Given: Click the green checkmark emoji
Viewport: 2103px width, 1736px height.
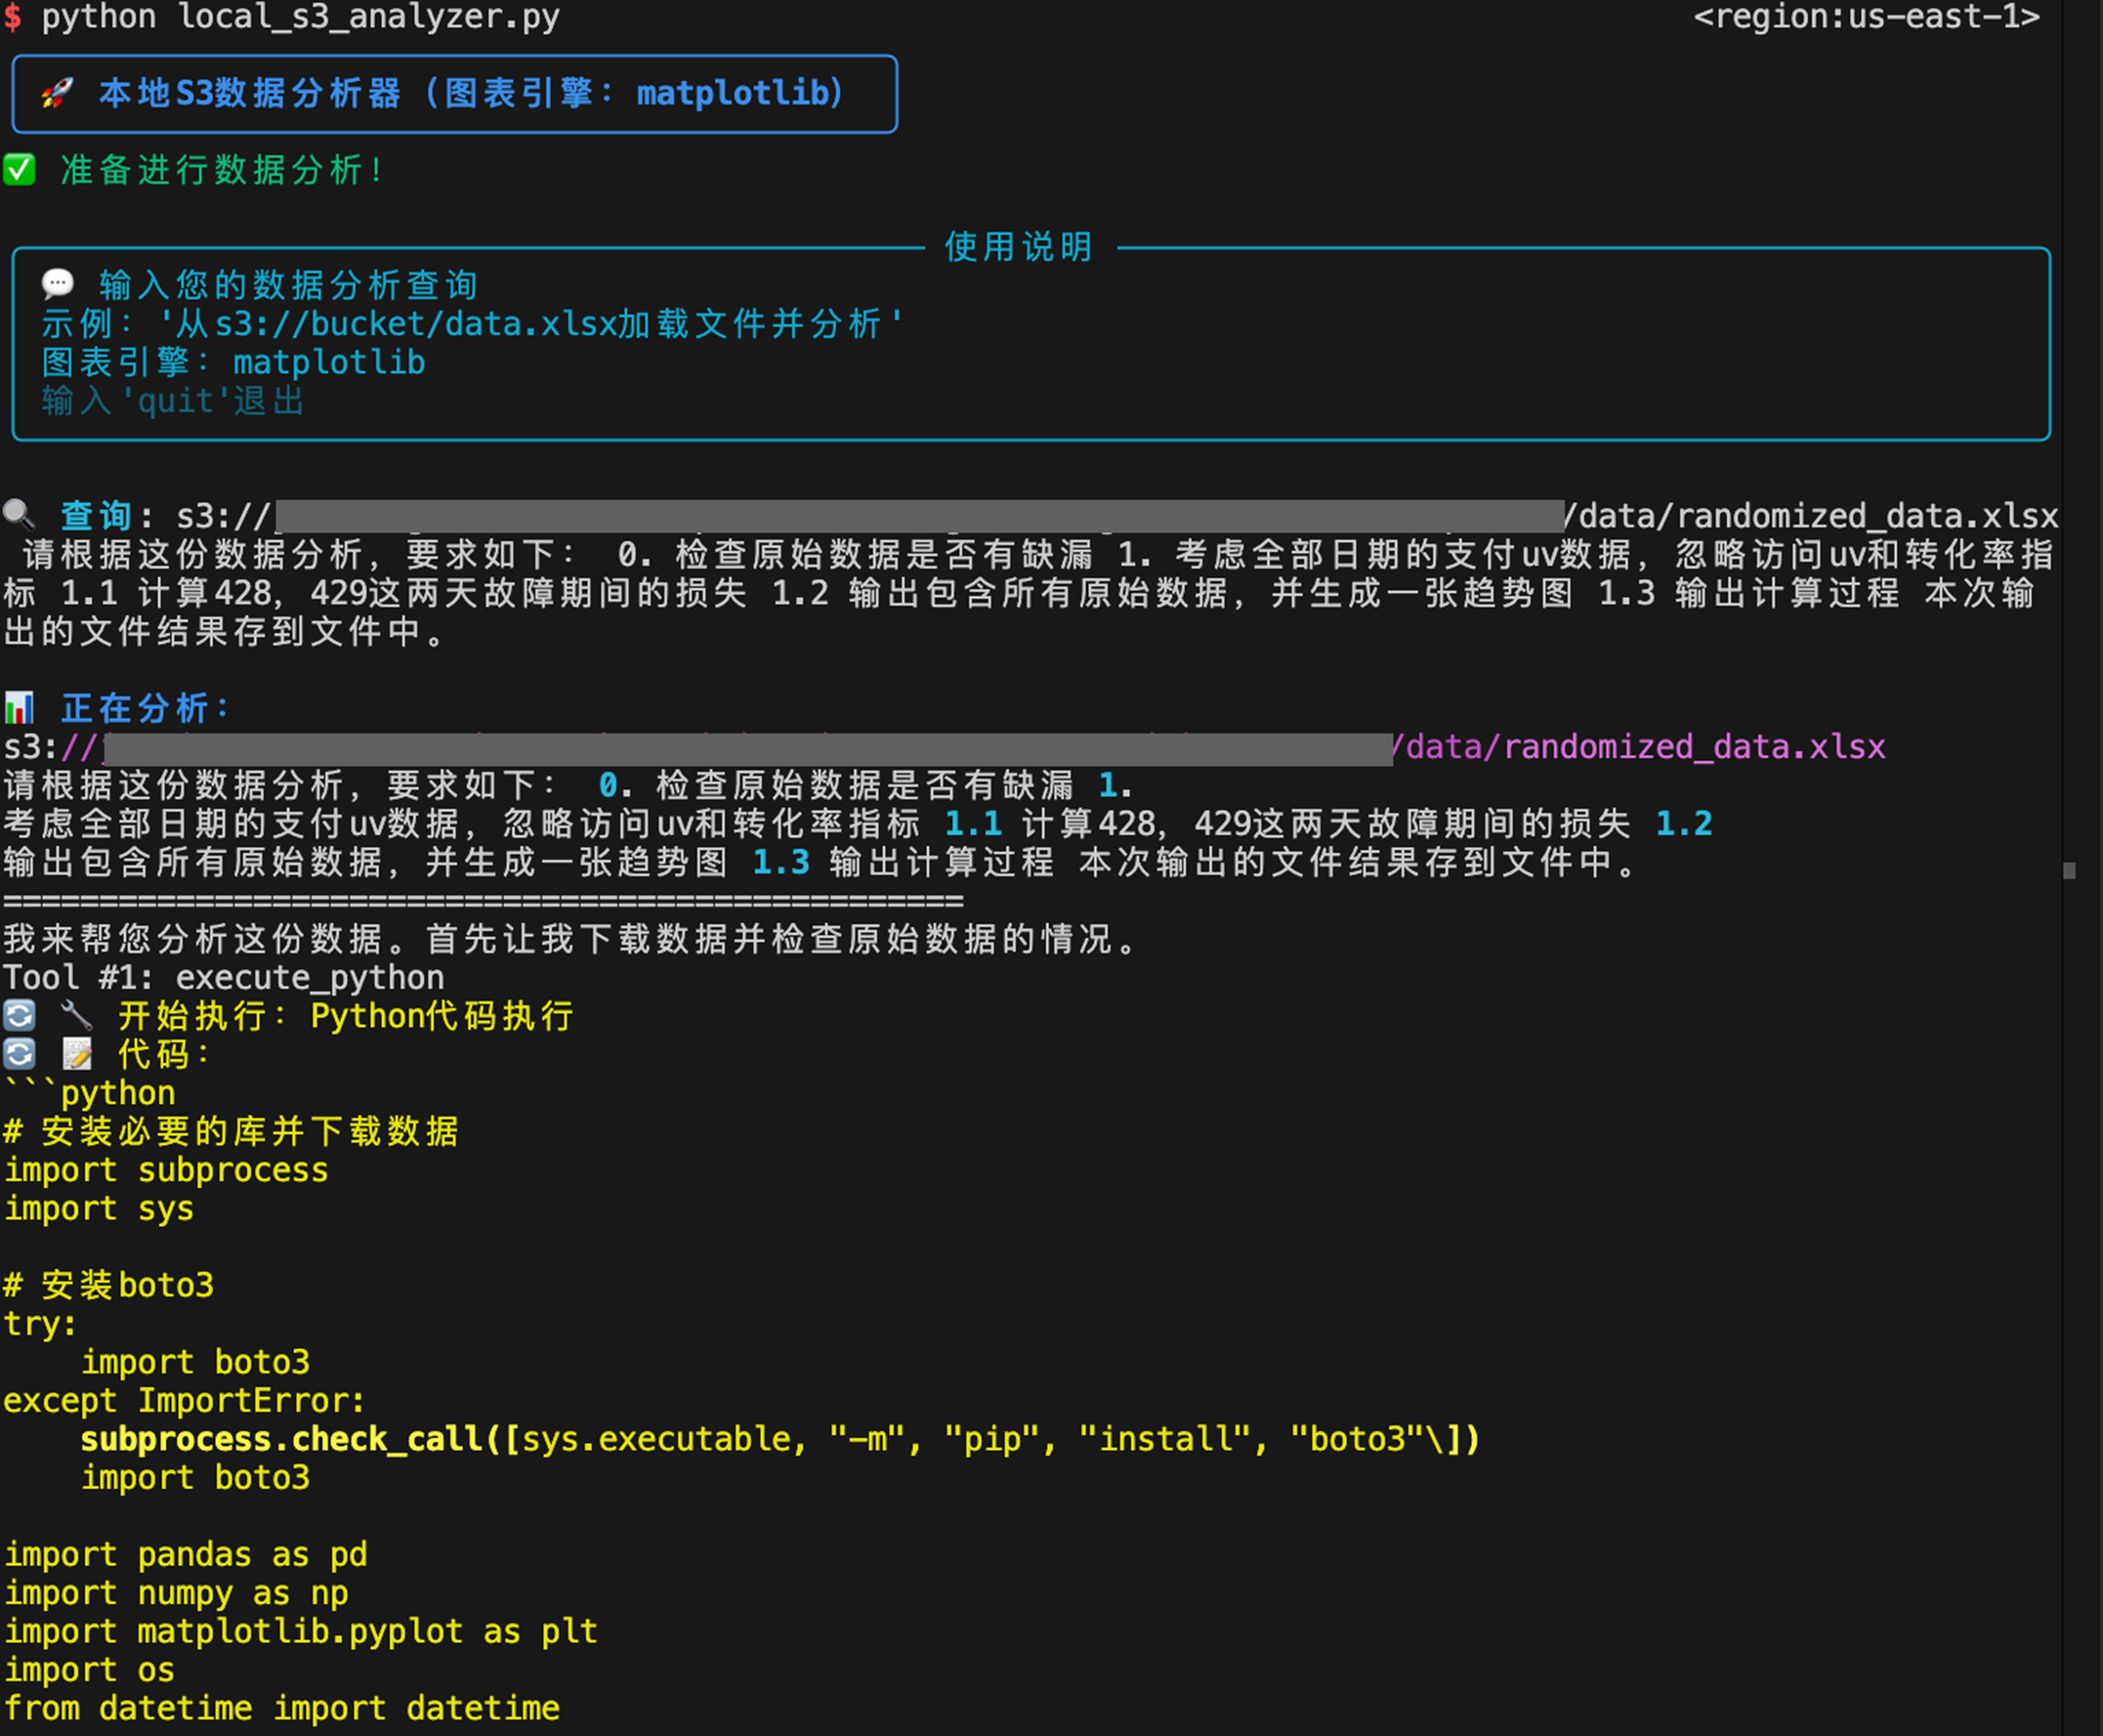Looking at the screenshot, I should [19, 169].
